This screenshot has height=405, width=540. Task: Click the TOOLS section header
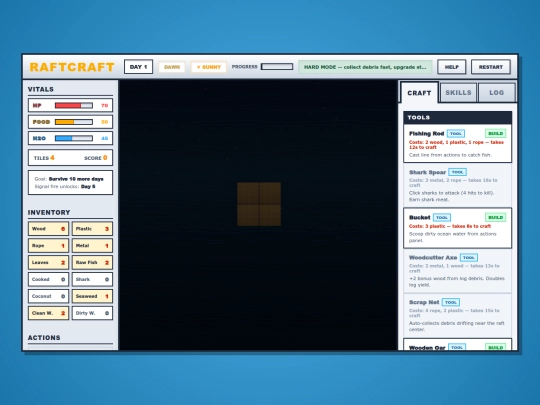(457, 117)
